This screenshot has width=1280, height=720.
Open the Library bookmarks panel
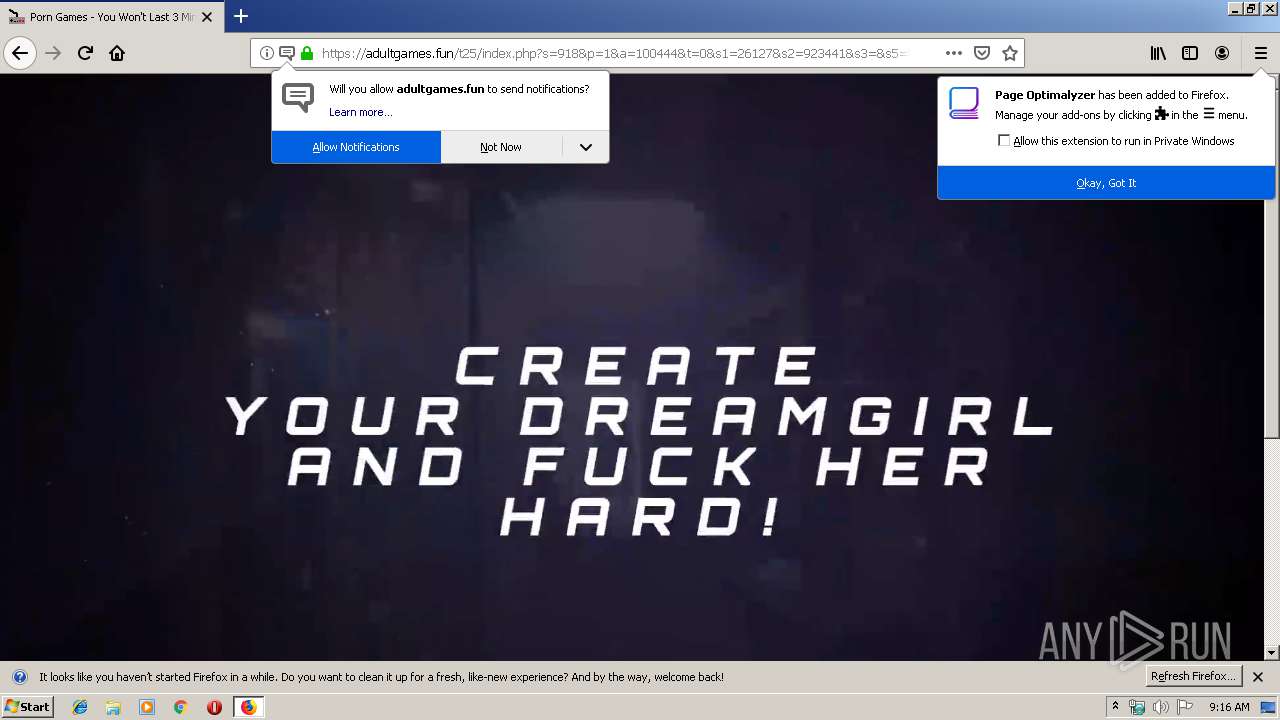1158,53
